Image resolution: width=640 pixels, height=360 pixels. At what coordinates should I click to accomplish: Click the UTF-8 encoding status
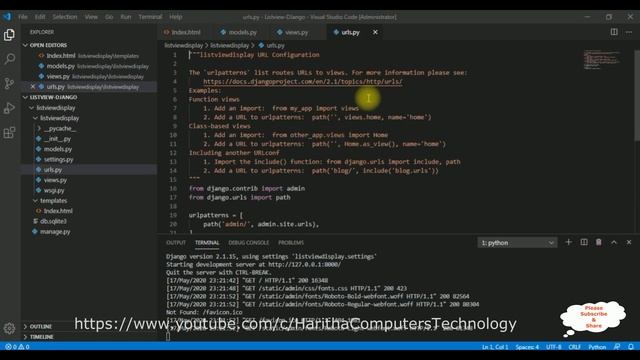click(553, 347)
